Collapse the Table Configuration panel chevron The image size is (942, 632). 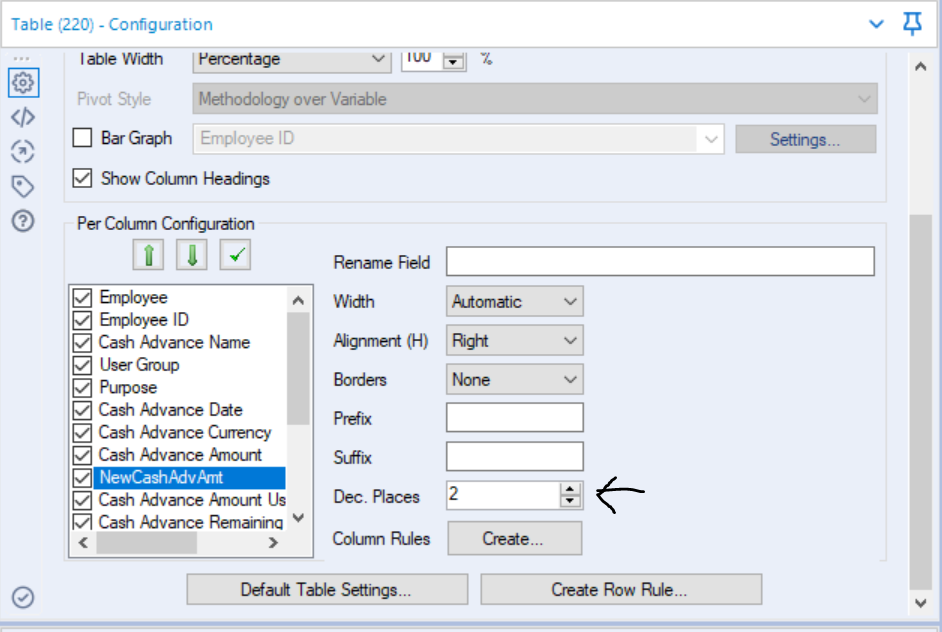(x=877, y=23)
